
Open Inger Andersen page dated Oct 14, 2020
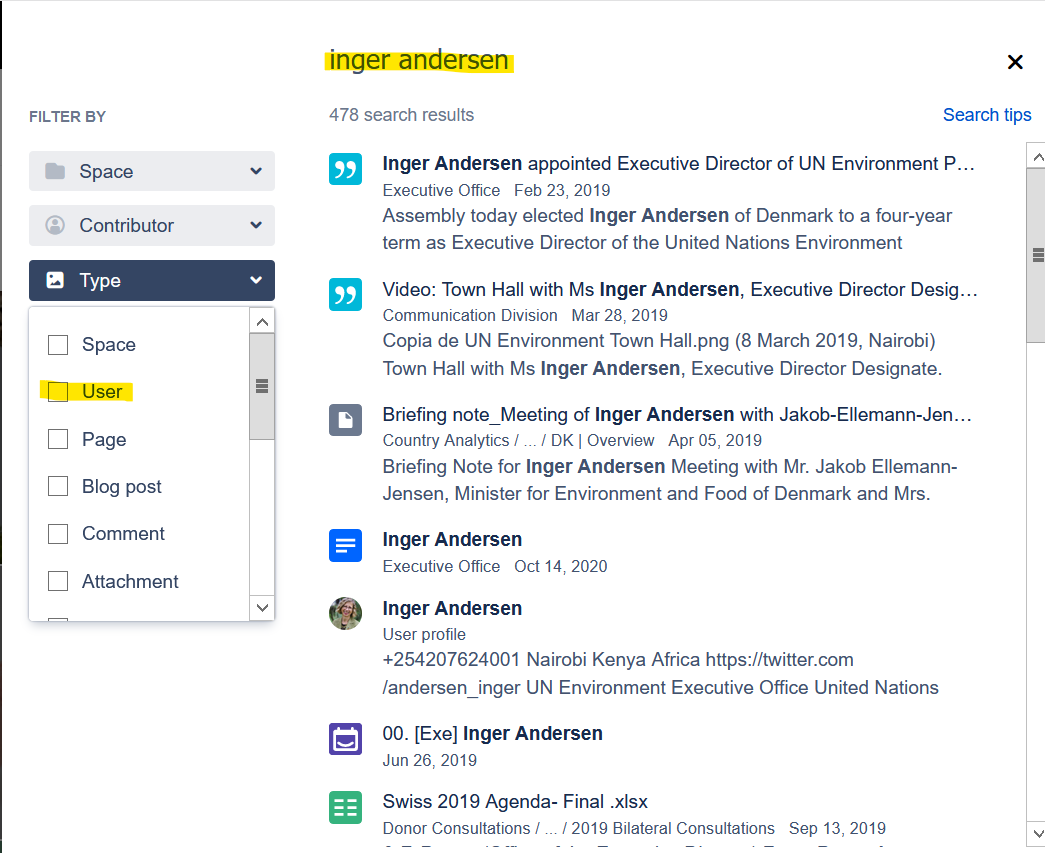[452, 539]
